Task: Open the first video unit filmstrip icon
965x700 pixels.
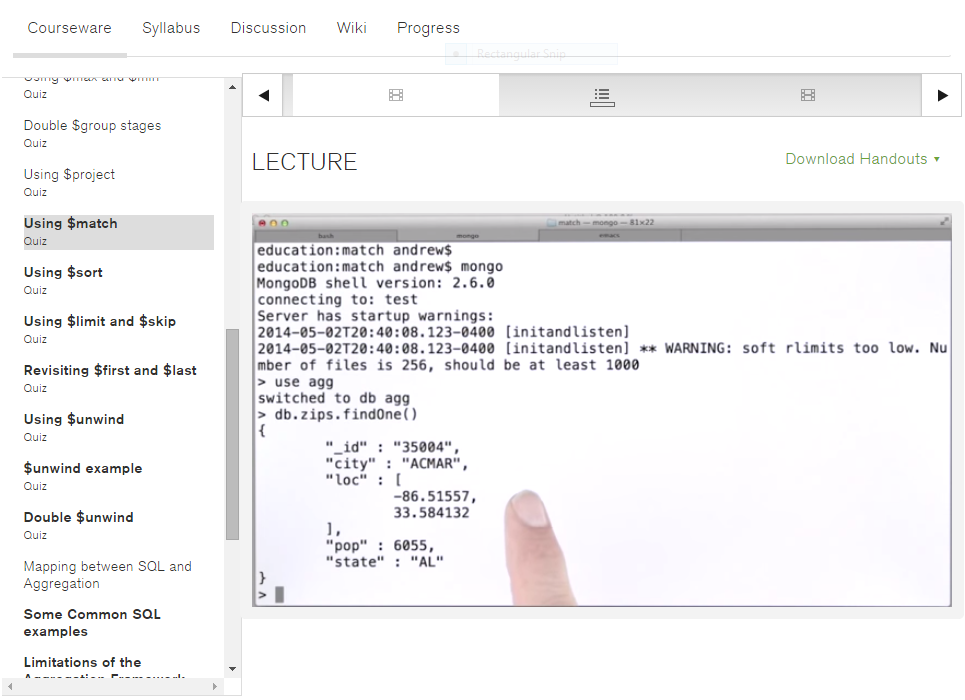Action: 396,95
